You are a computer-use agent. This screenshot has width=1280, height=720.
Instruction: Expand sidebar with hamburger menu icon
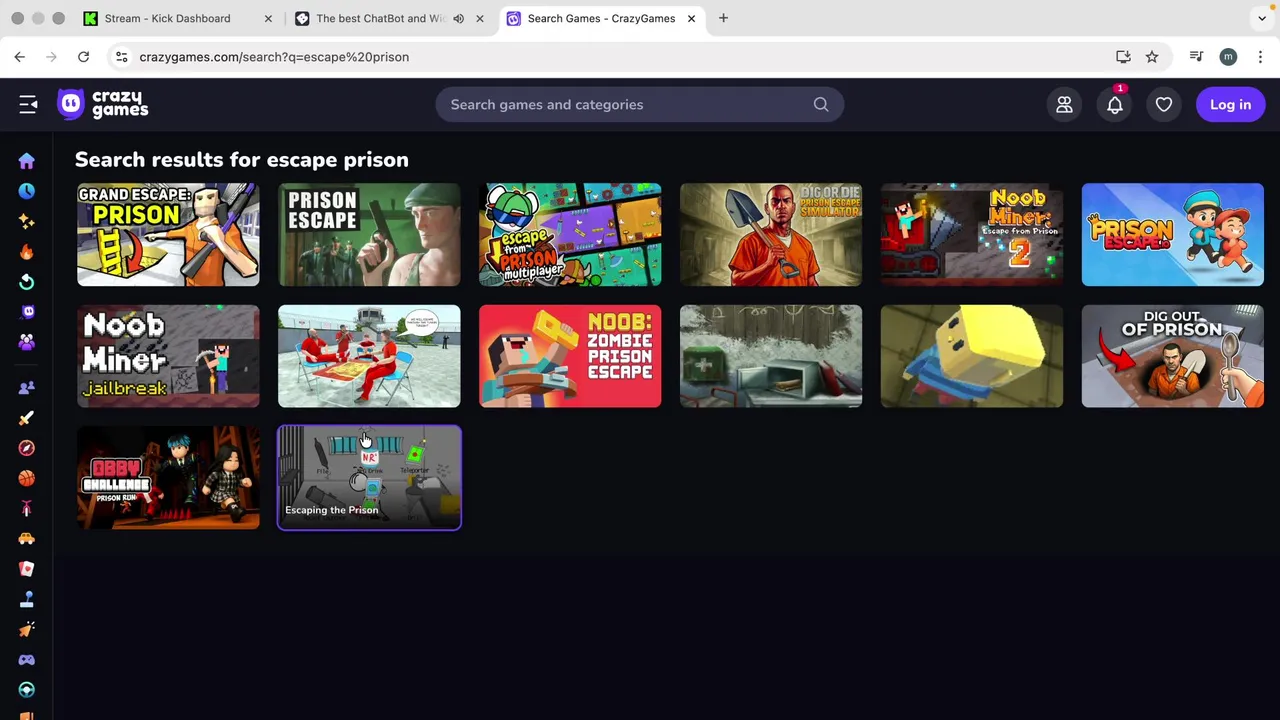coord(28,104)
